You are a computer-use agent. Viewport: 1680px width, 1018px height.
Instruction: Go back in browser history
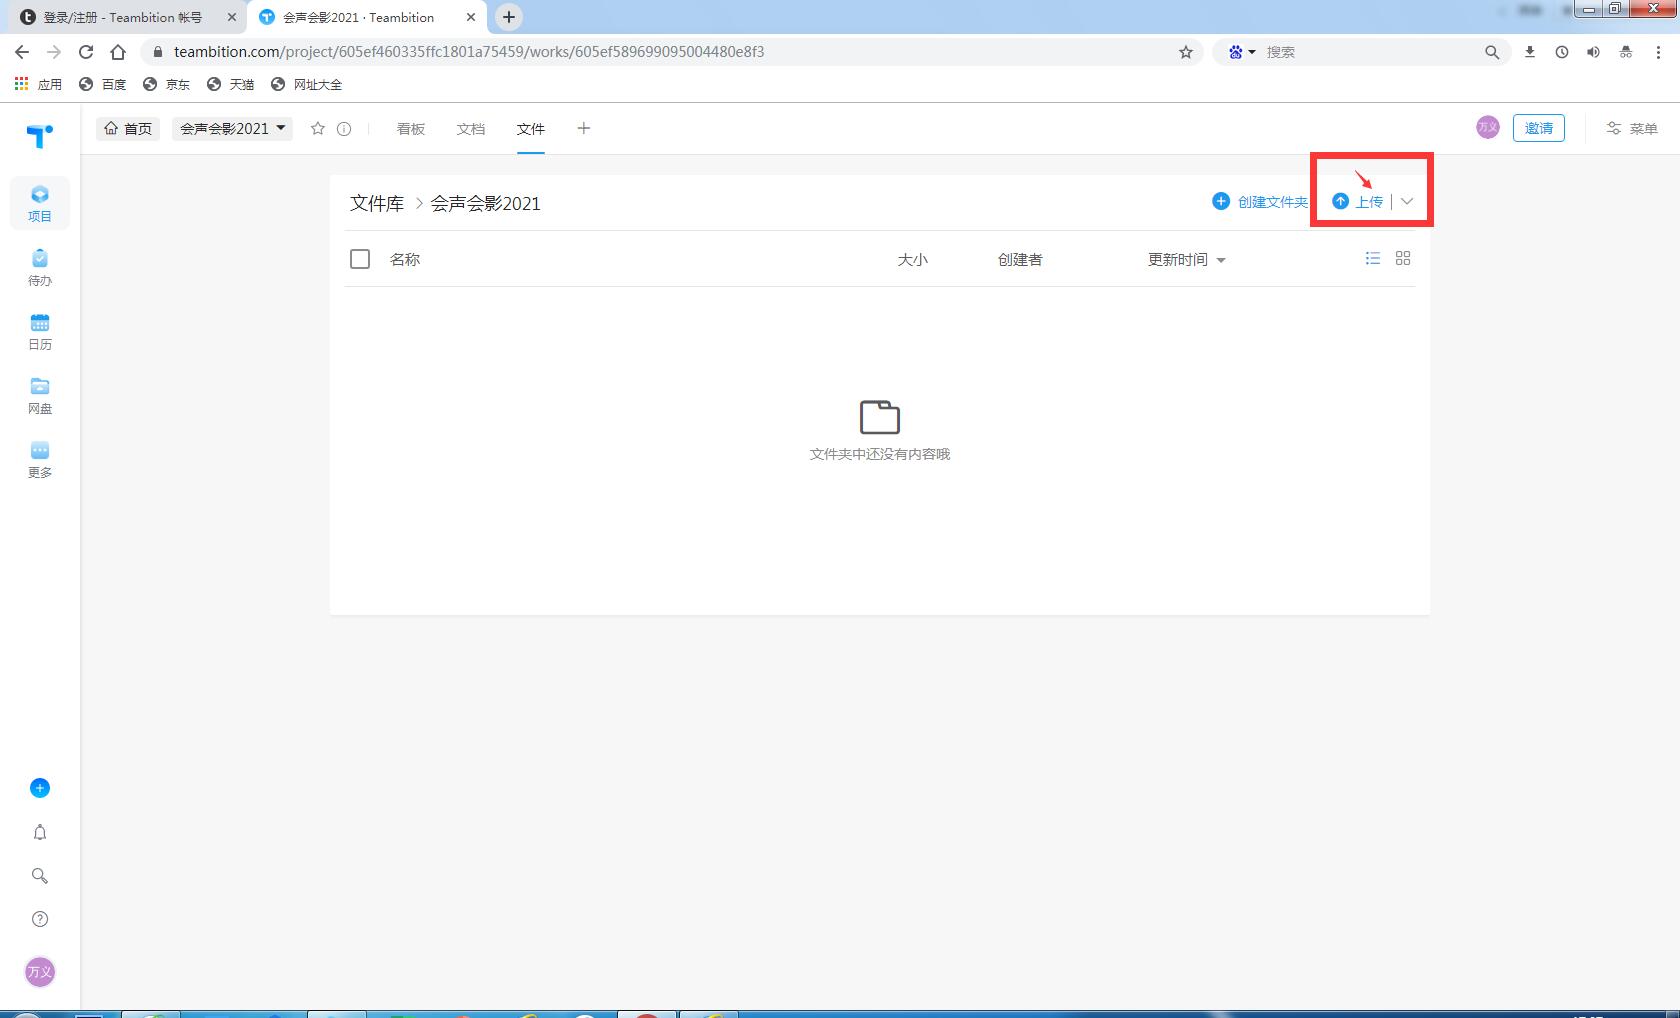(22, 52)
